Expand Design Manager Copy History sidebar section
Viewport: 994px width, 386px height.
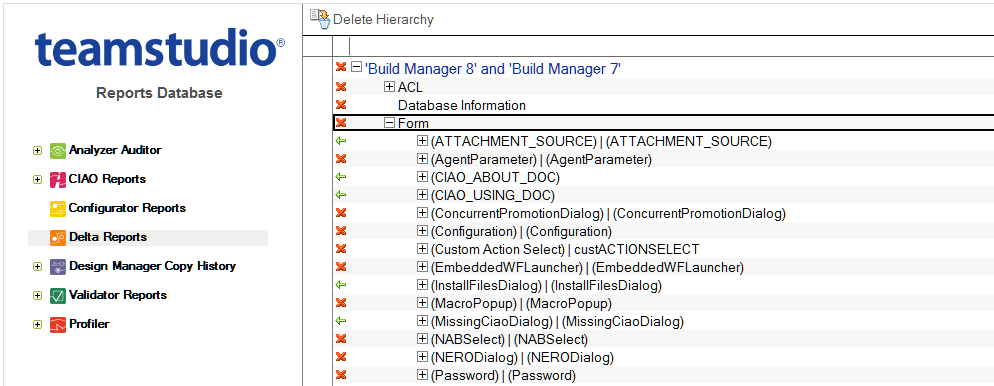[37, 267]
